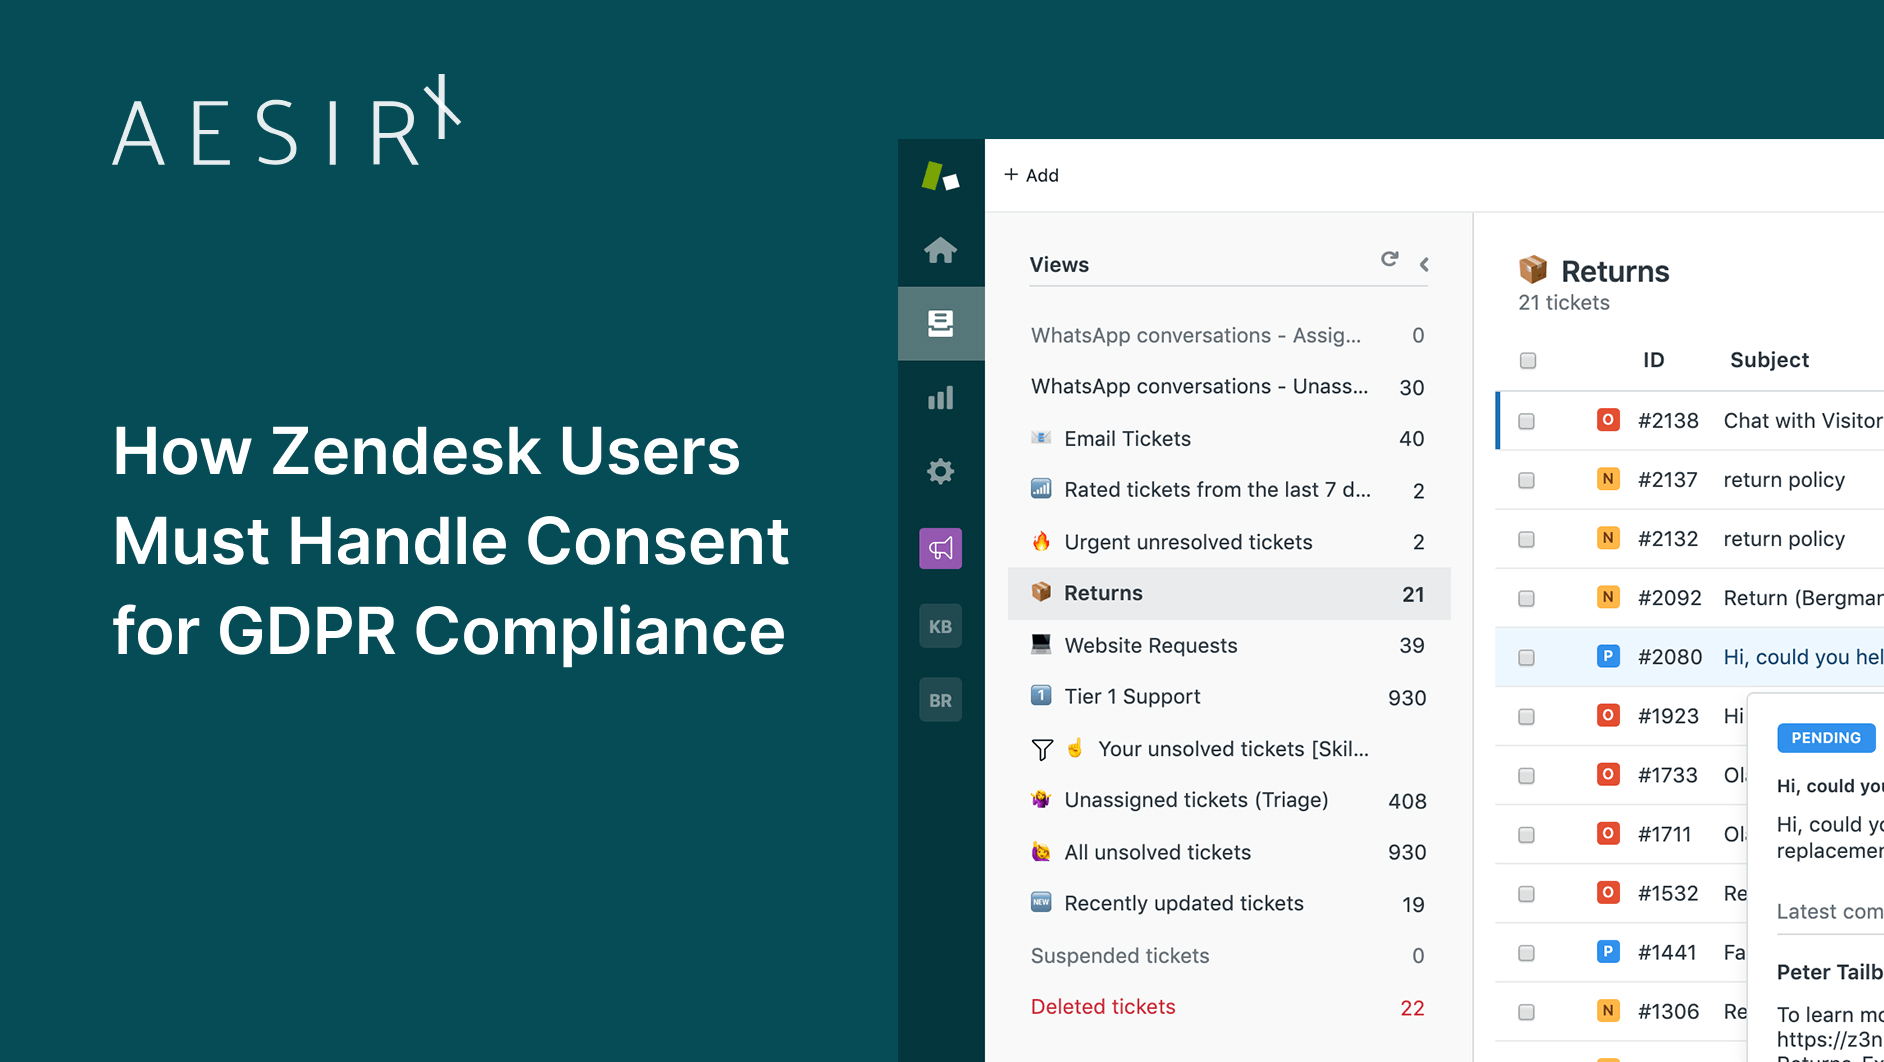Open the Views tickets sidebar icon
The image size is (1884, 1062).
click(x=940, y=323)
